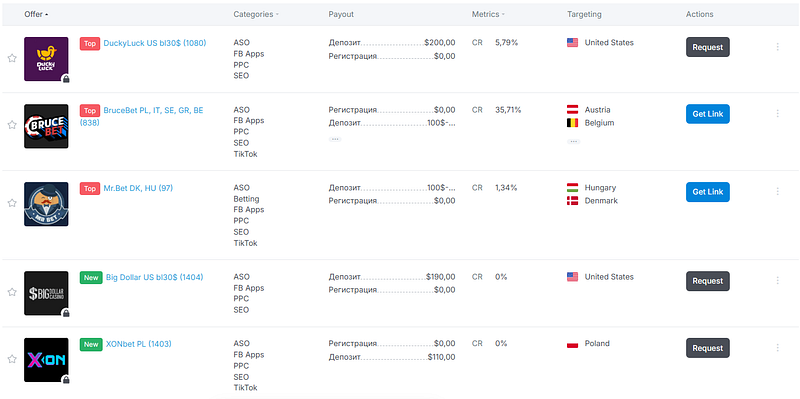The width and height of the screenshot is (800, 399).
Task: Open the BruceBet logo thumbnail
Action: [x=46, y=126]
